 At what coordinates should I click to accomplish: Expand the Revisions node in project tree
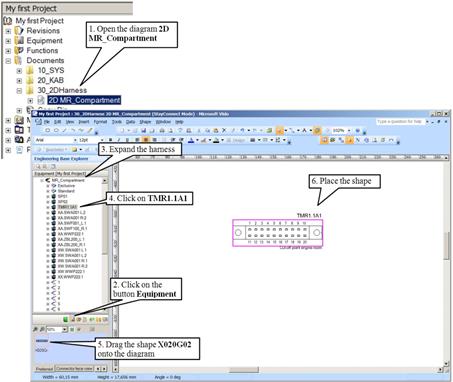pos(8,31)
